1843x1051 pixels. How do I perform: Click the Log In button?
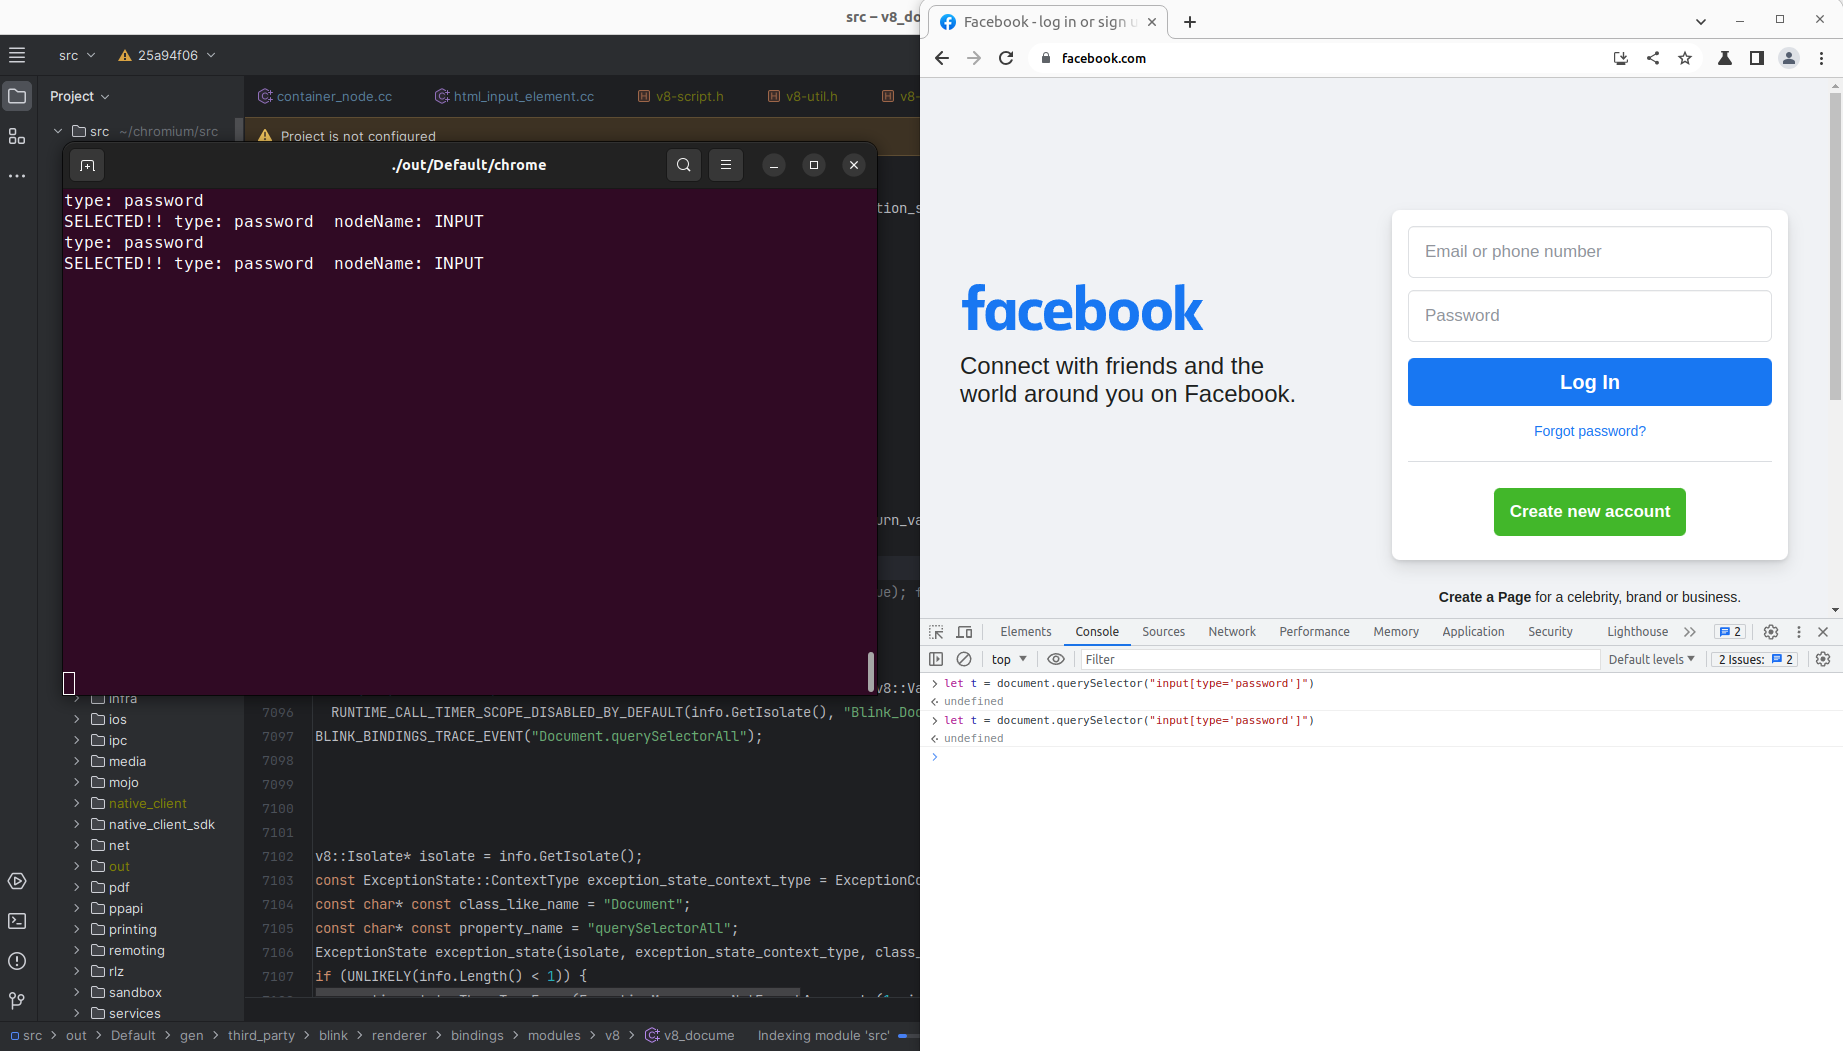point(1590,382)
